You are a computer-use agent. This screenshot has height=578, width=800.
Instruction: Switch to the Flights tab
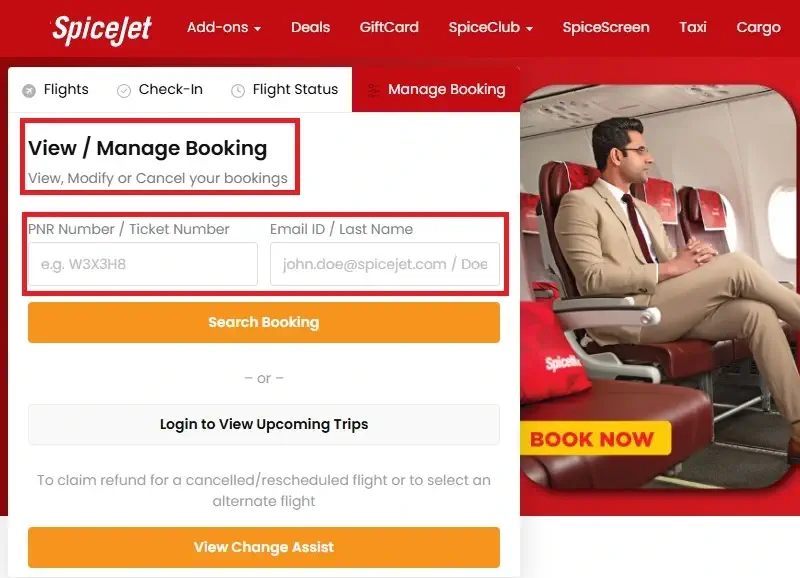[x=56, y=90]
